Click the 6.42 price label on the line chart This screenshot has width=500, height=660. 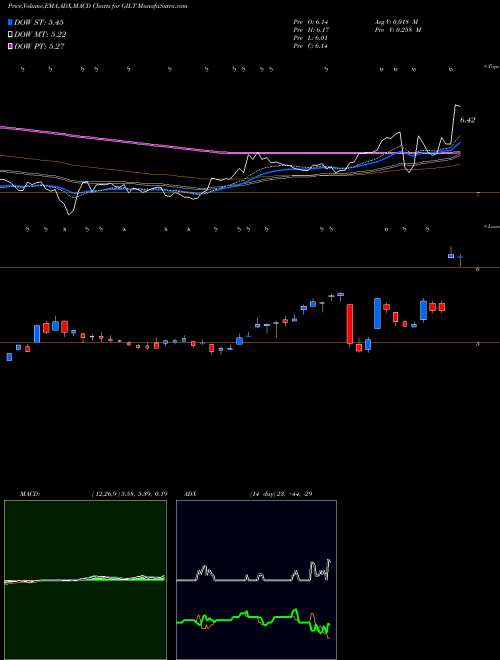468,120
